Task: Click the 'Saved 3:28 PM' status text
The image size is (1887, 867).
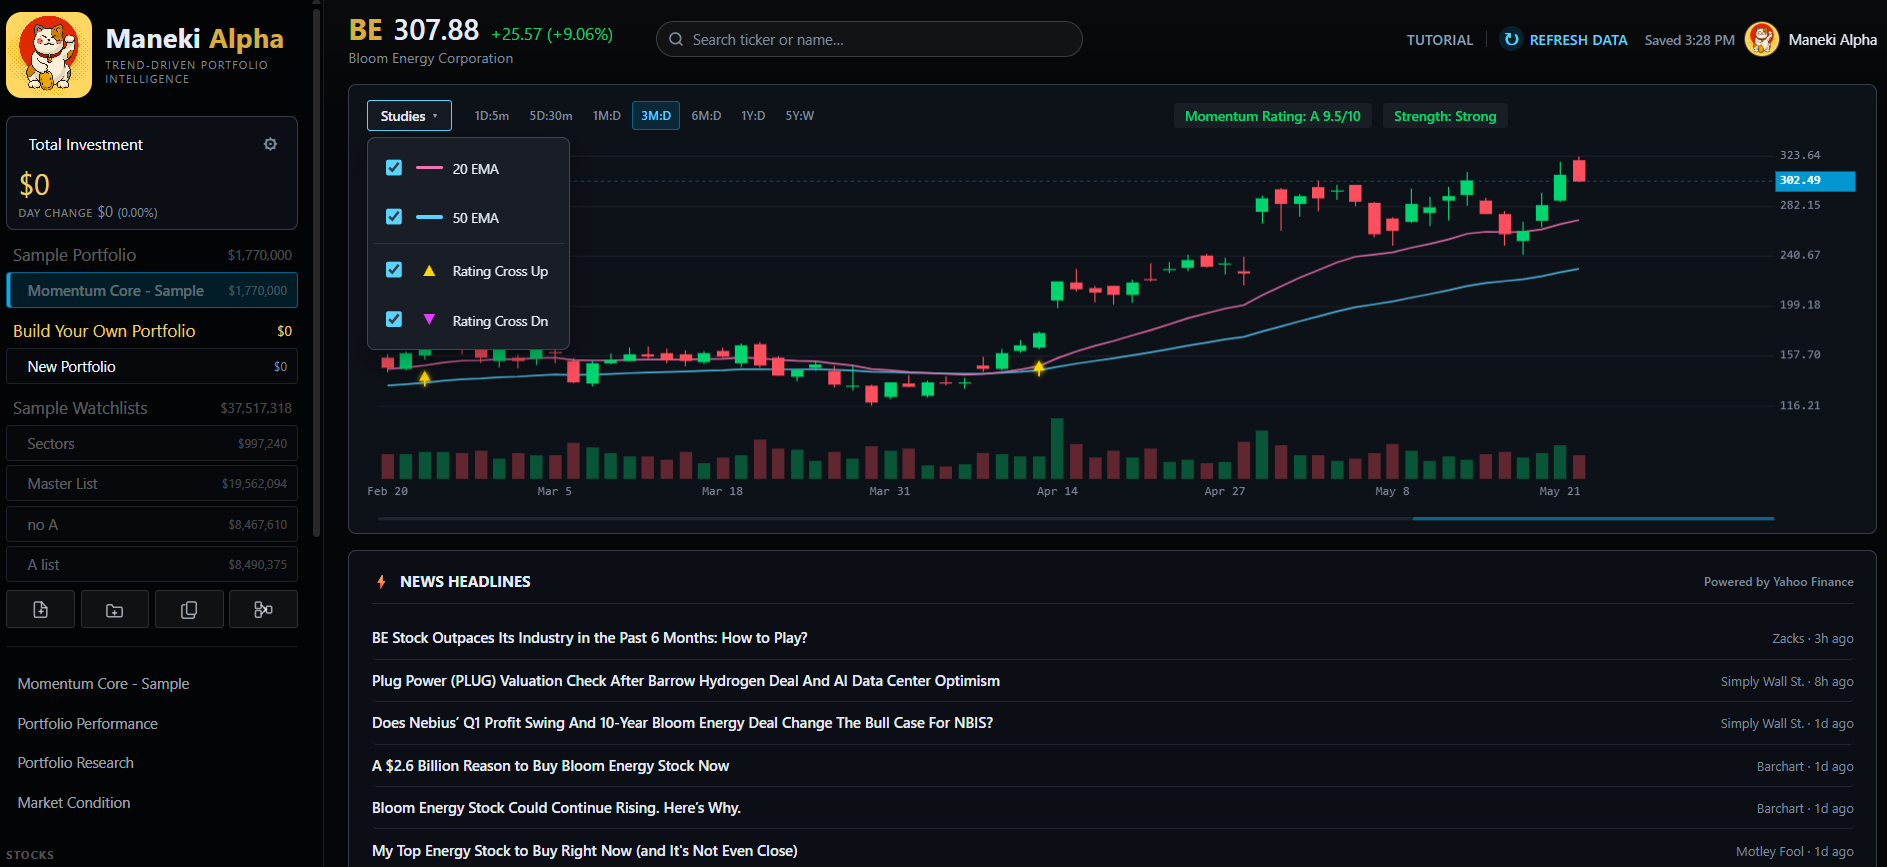Action: 1690,40
